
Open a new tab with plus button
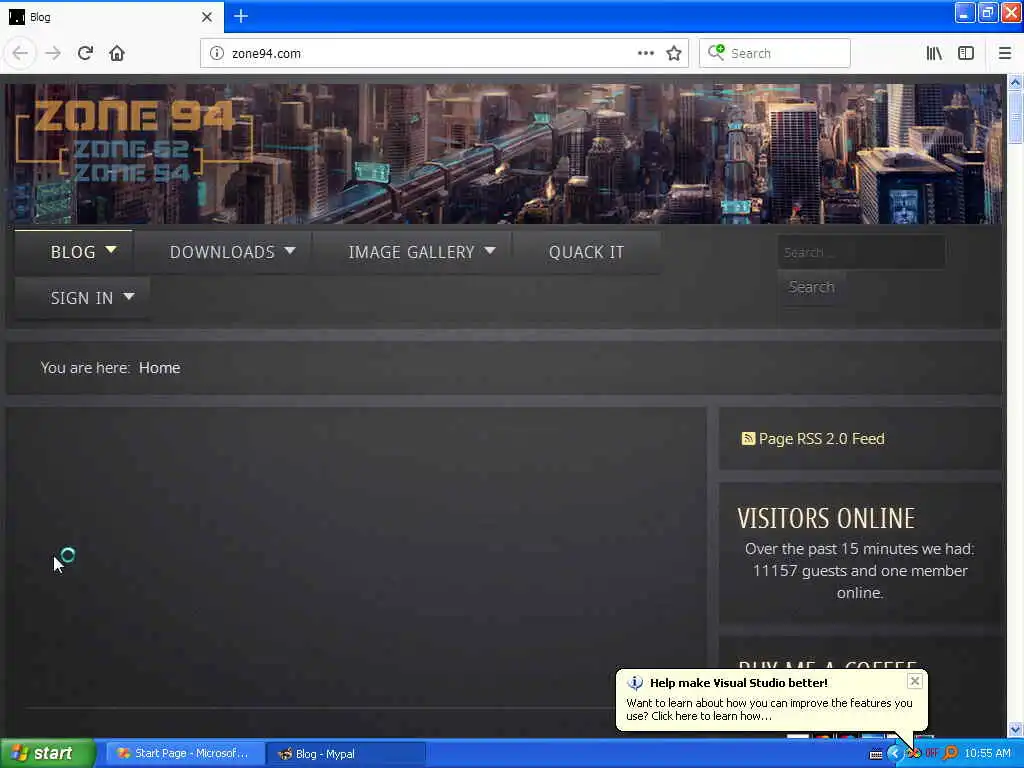point(241,16)
